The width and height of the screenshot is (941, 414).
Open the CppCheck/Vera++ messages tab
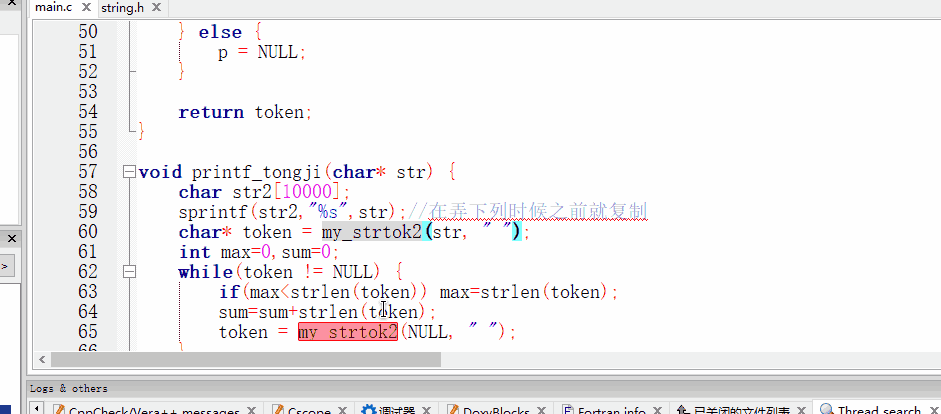(154, 410)
